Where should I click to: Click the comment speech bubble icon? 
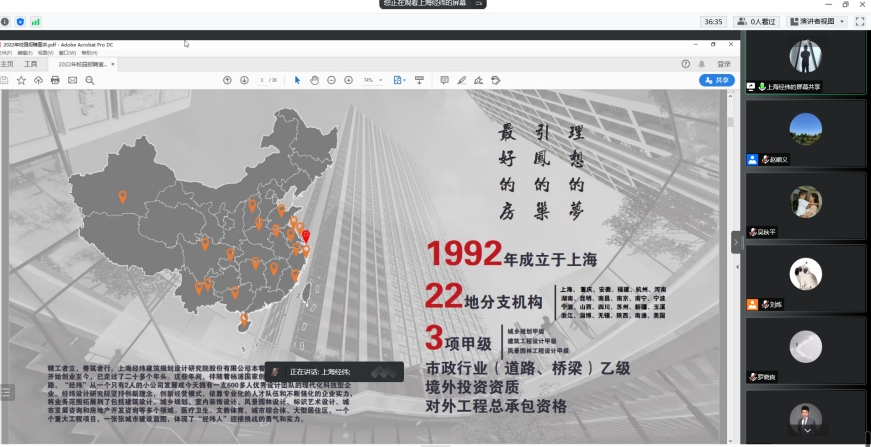click(x=444, y=80)
